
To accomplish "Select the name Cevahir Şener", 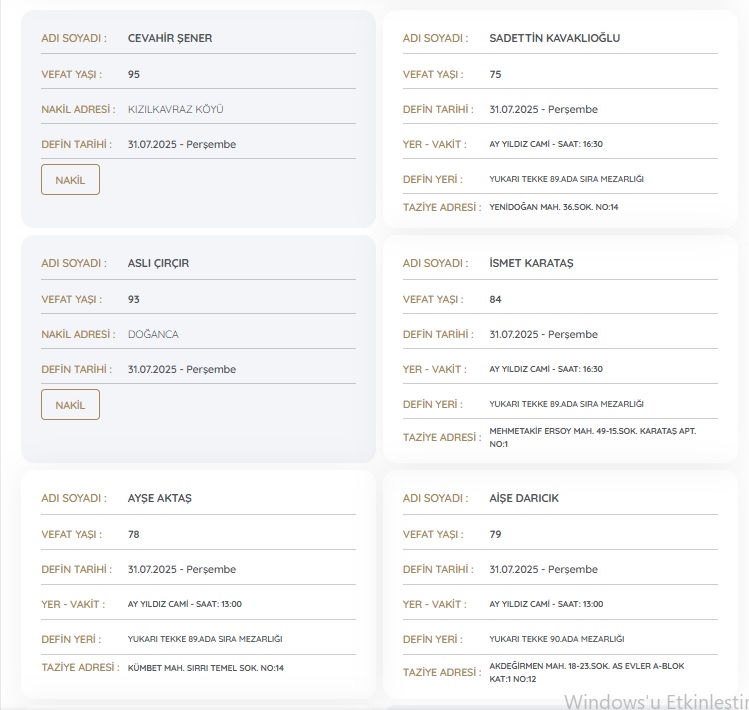I will [170, 38].
